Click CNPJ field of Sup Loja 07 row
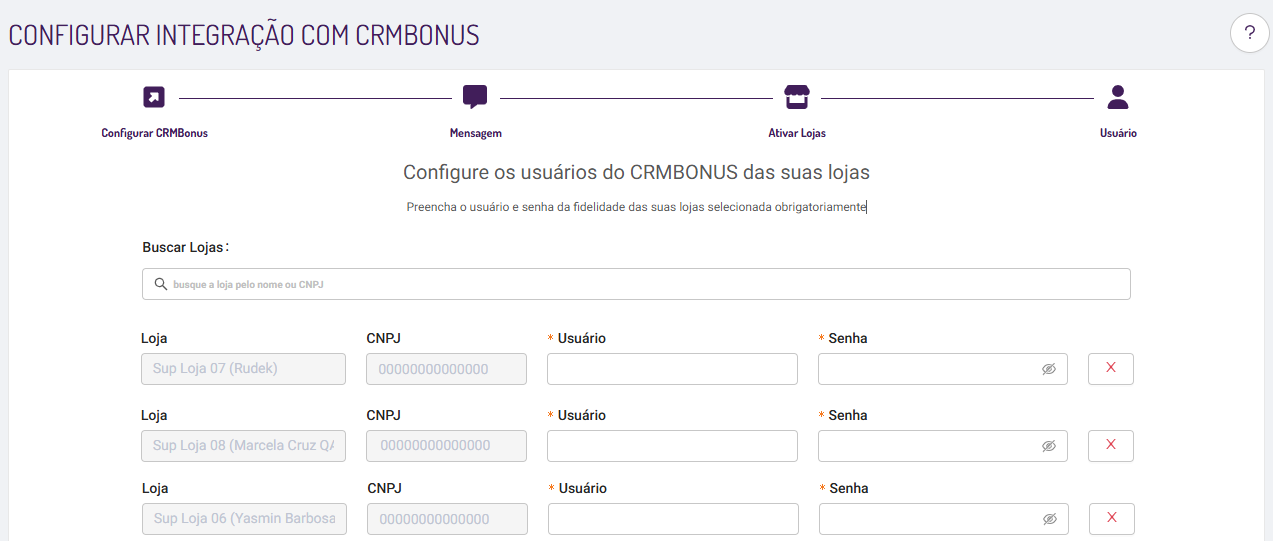 click(446, 369)
